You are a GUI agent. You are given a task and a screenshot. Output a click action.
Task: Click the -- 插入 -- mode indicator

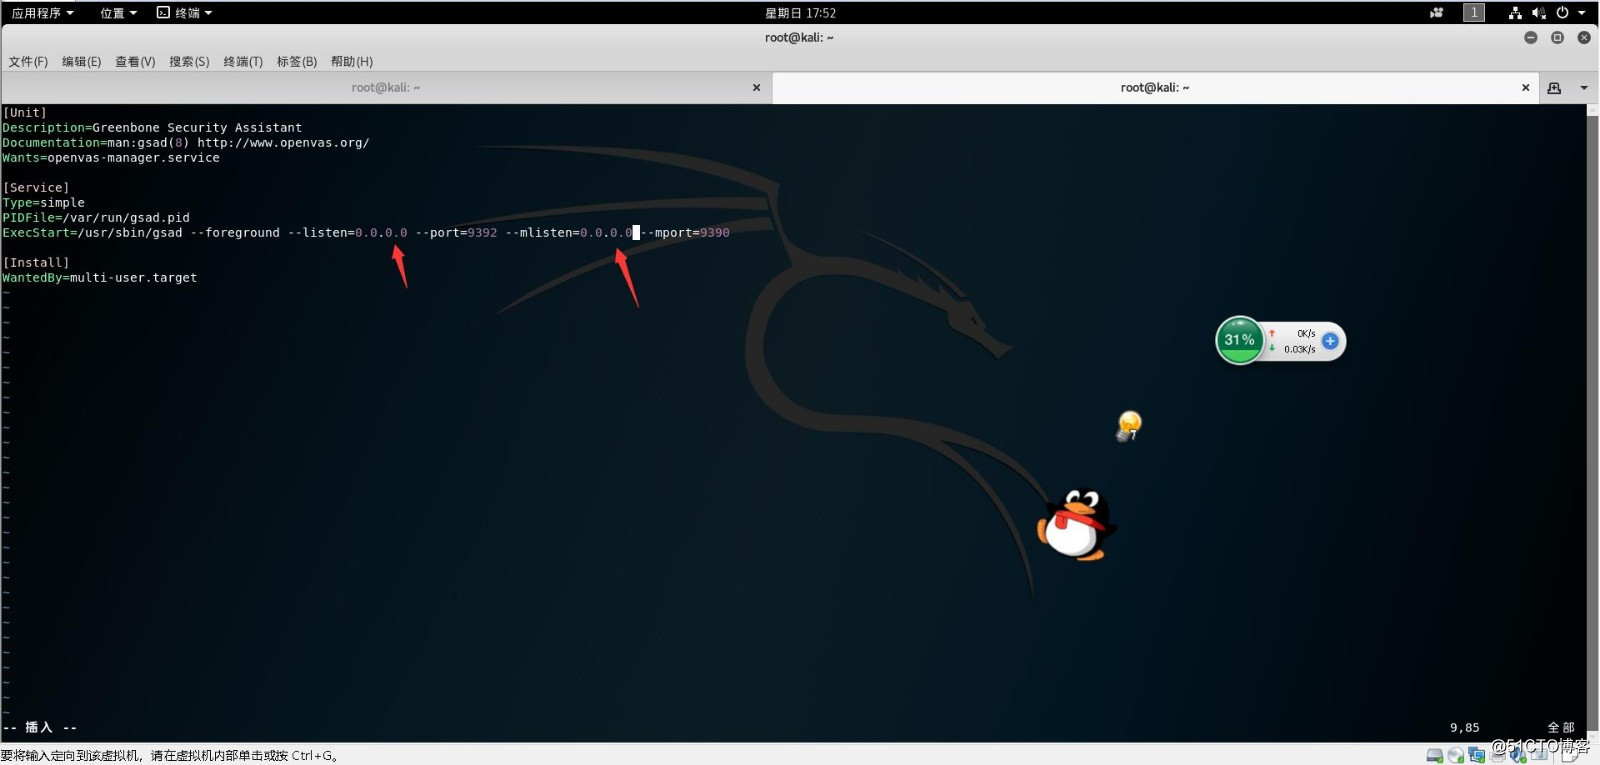(40, 728)
